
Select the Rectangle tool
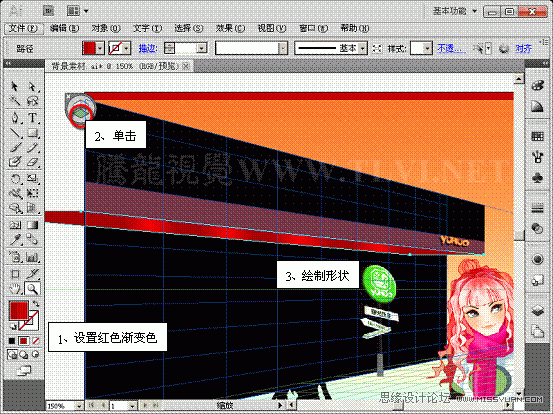click(32, 133)
